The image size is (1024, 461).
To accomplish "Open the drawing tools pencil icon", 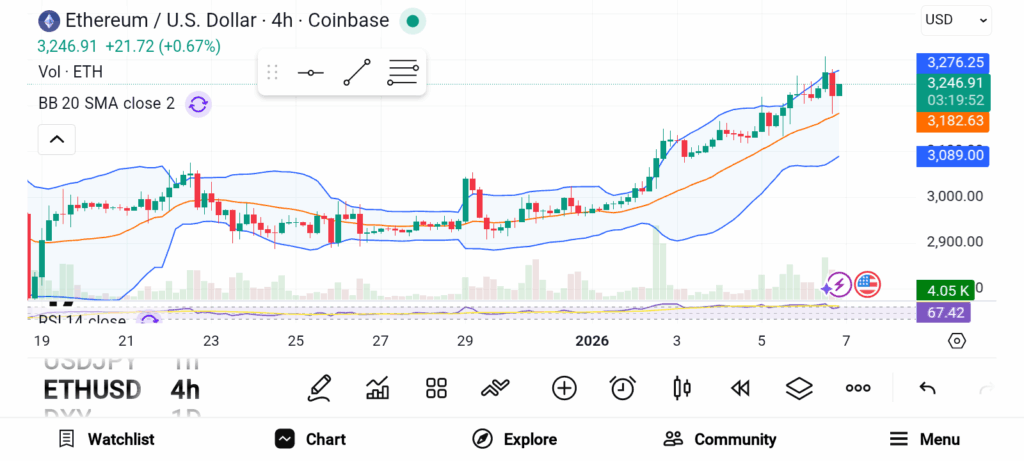I will pyautogui.click(x=319, y=388).
